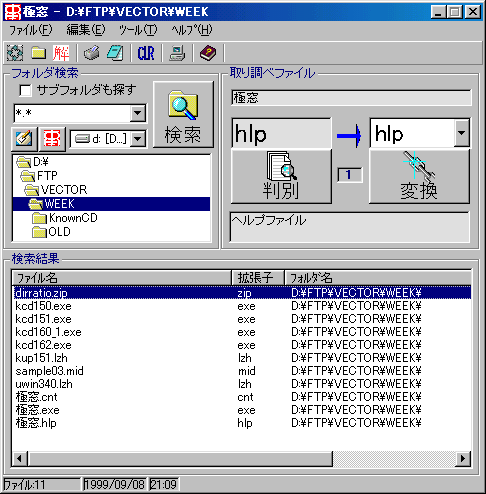Click the red 解 toolbar icon
Screen dimensions: 486x494
click(x=61, y=53)
